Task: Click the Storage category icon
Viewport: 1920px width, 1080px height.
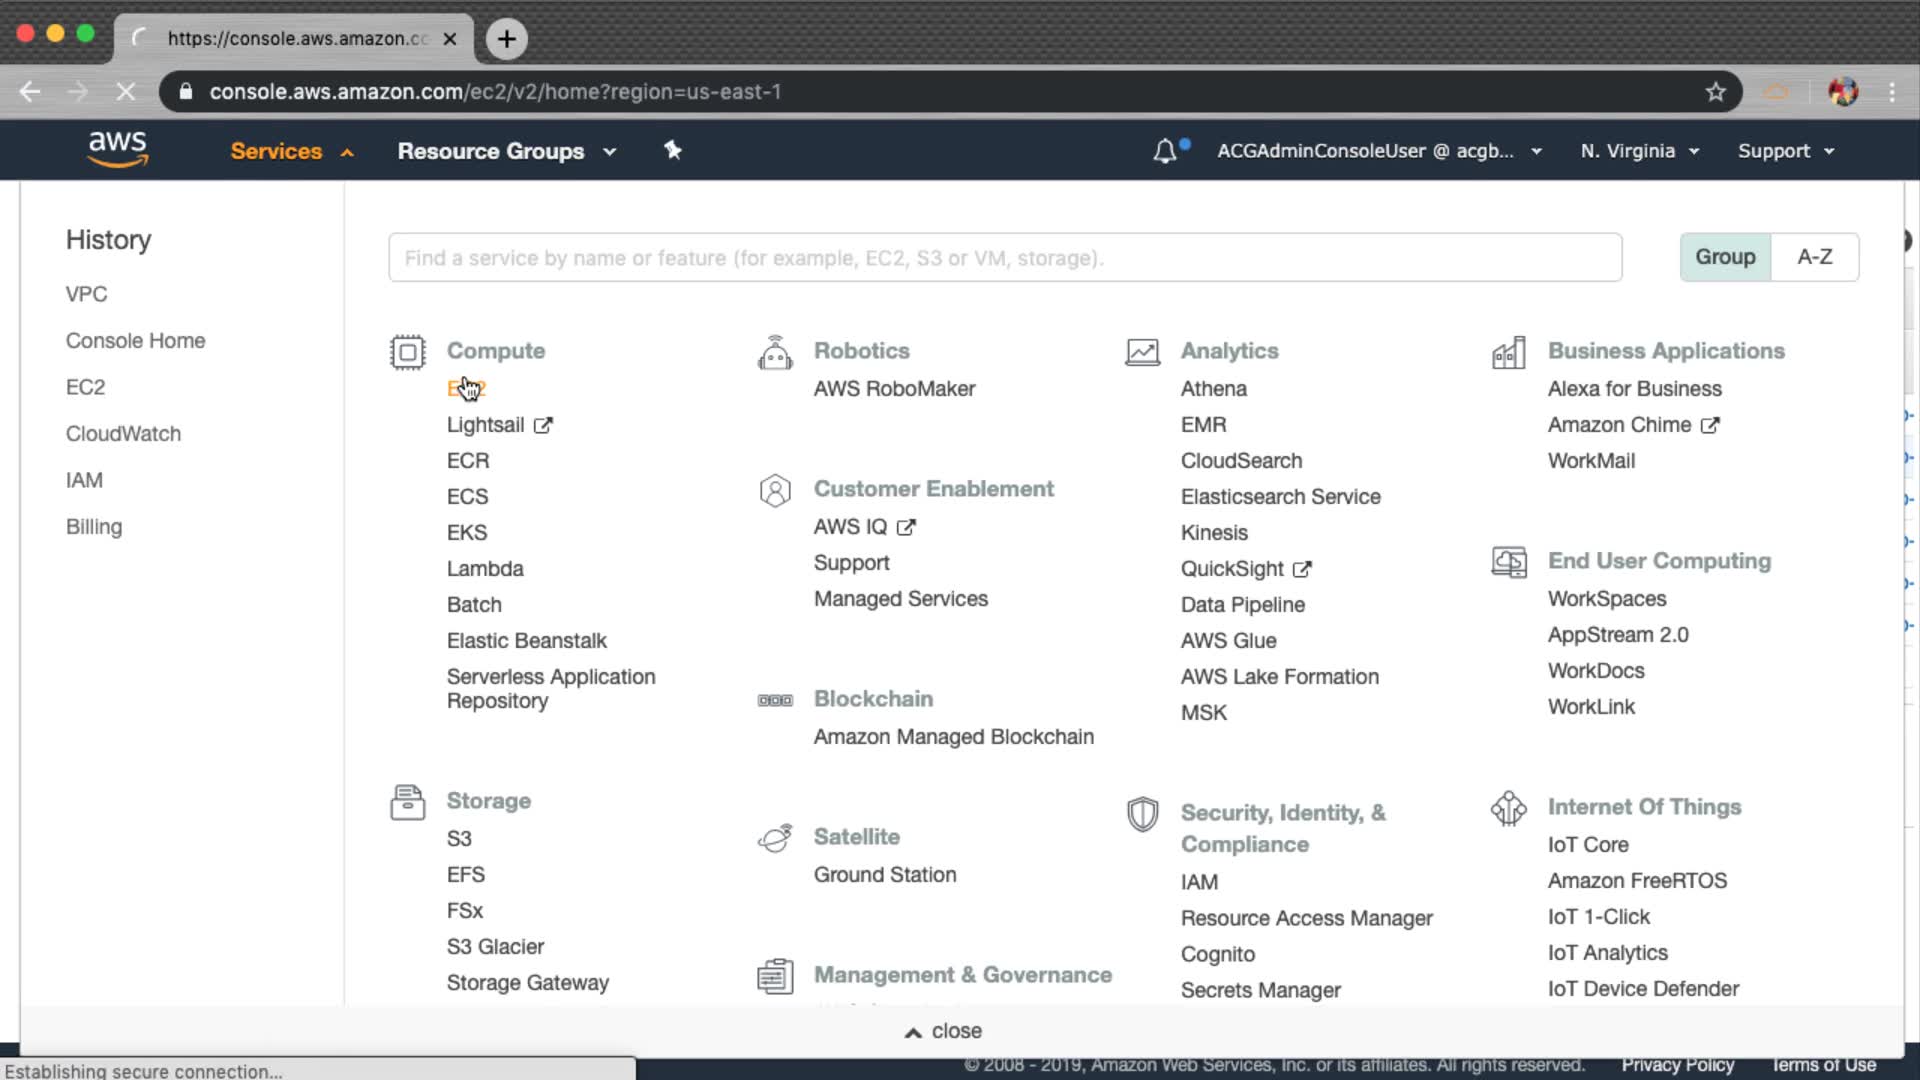Action: 407,803
